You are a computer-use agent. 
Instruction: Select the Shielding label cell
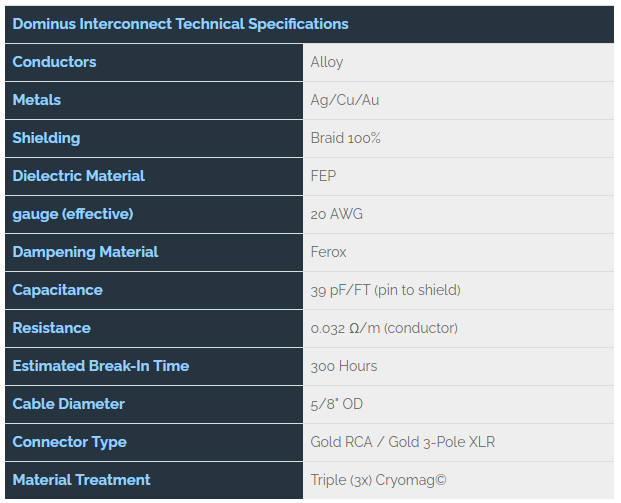[154, 138]
